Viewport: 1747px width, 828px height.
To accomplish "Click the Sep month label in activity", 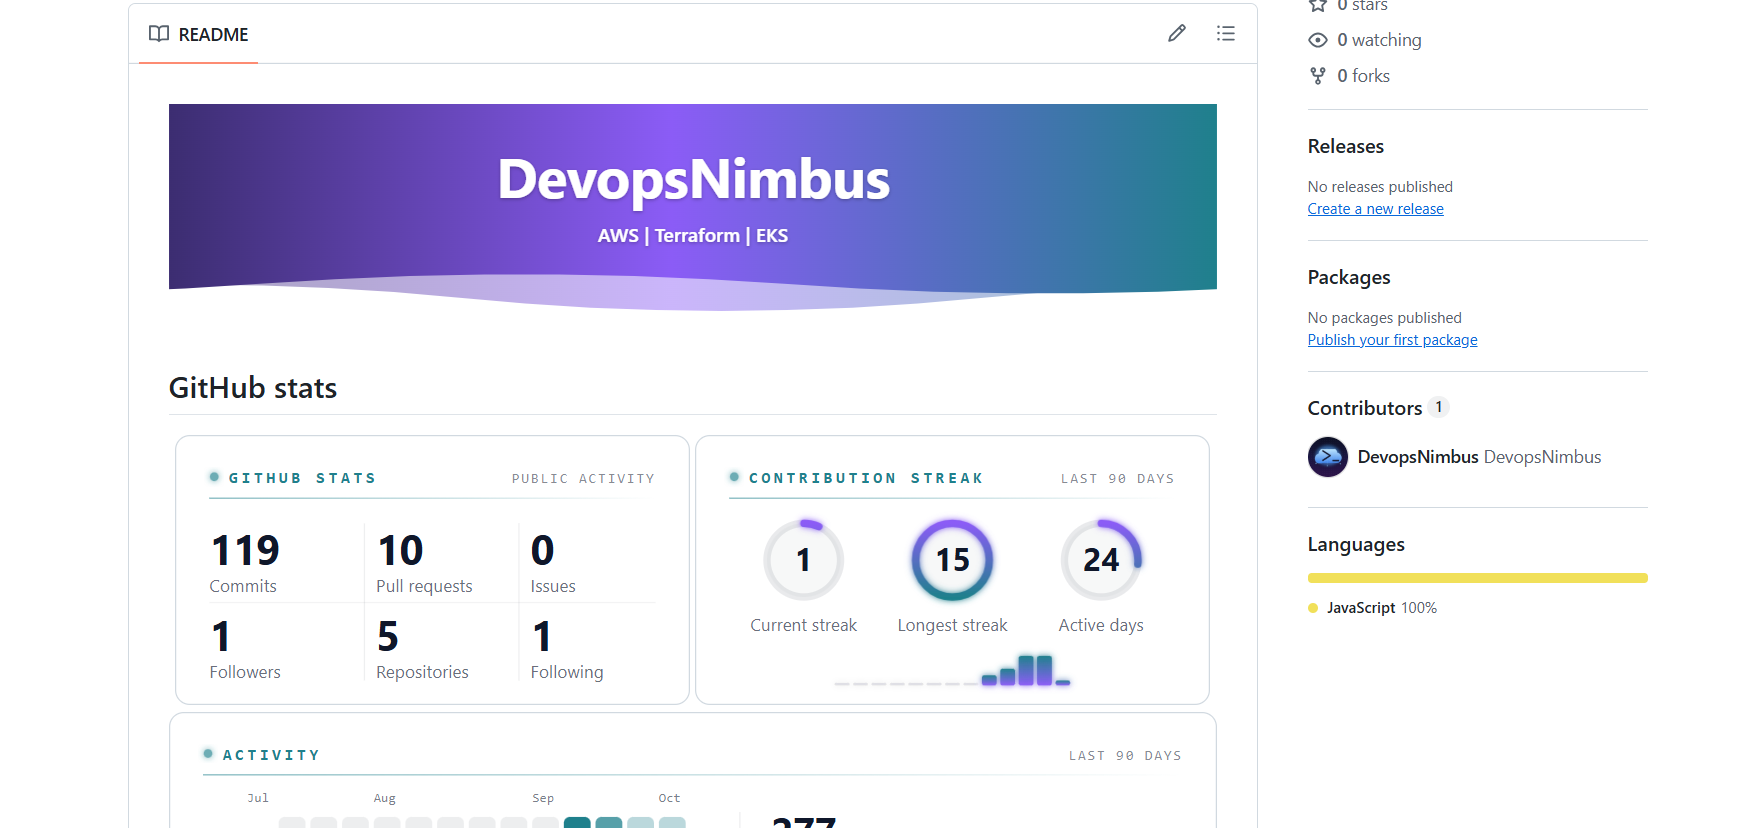I will point(543,798).
